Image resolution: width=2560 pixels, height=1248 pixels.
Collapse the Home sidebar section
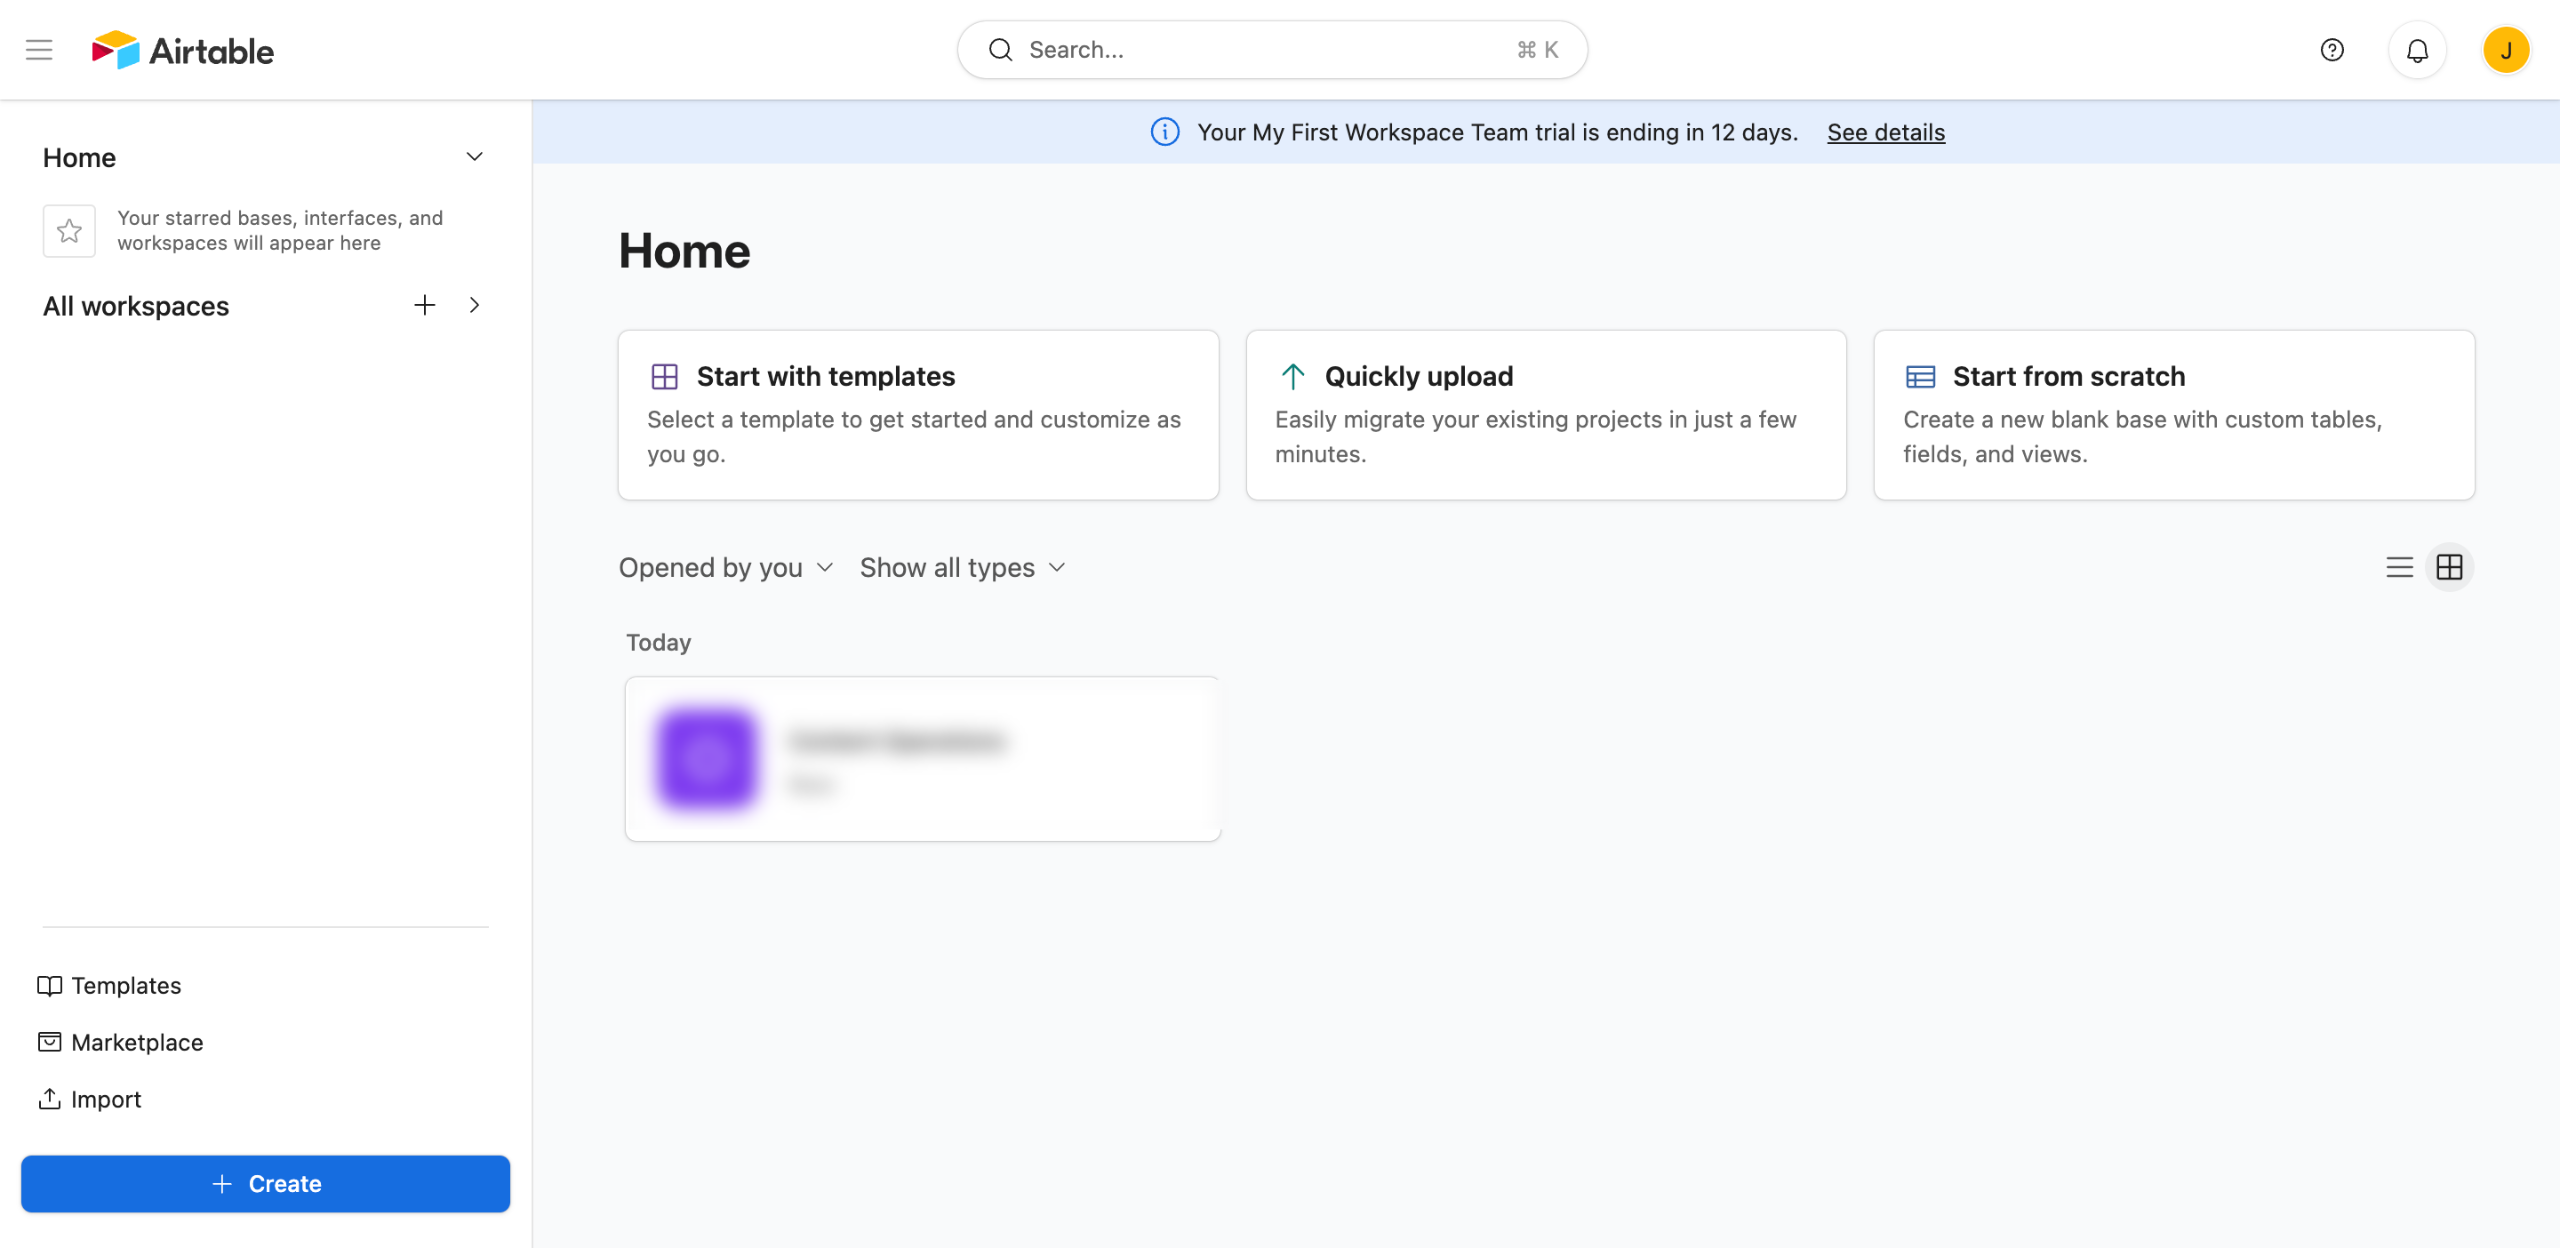475,157
